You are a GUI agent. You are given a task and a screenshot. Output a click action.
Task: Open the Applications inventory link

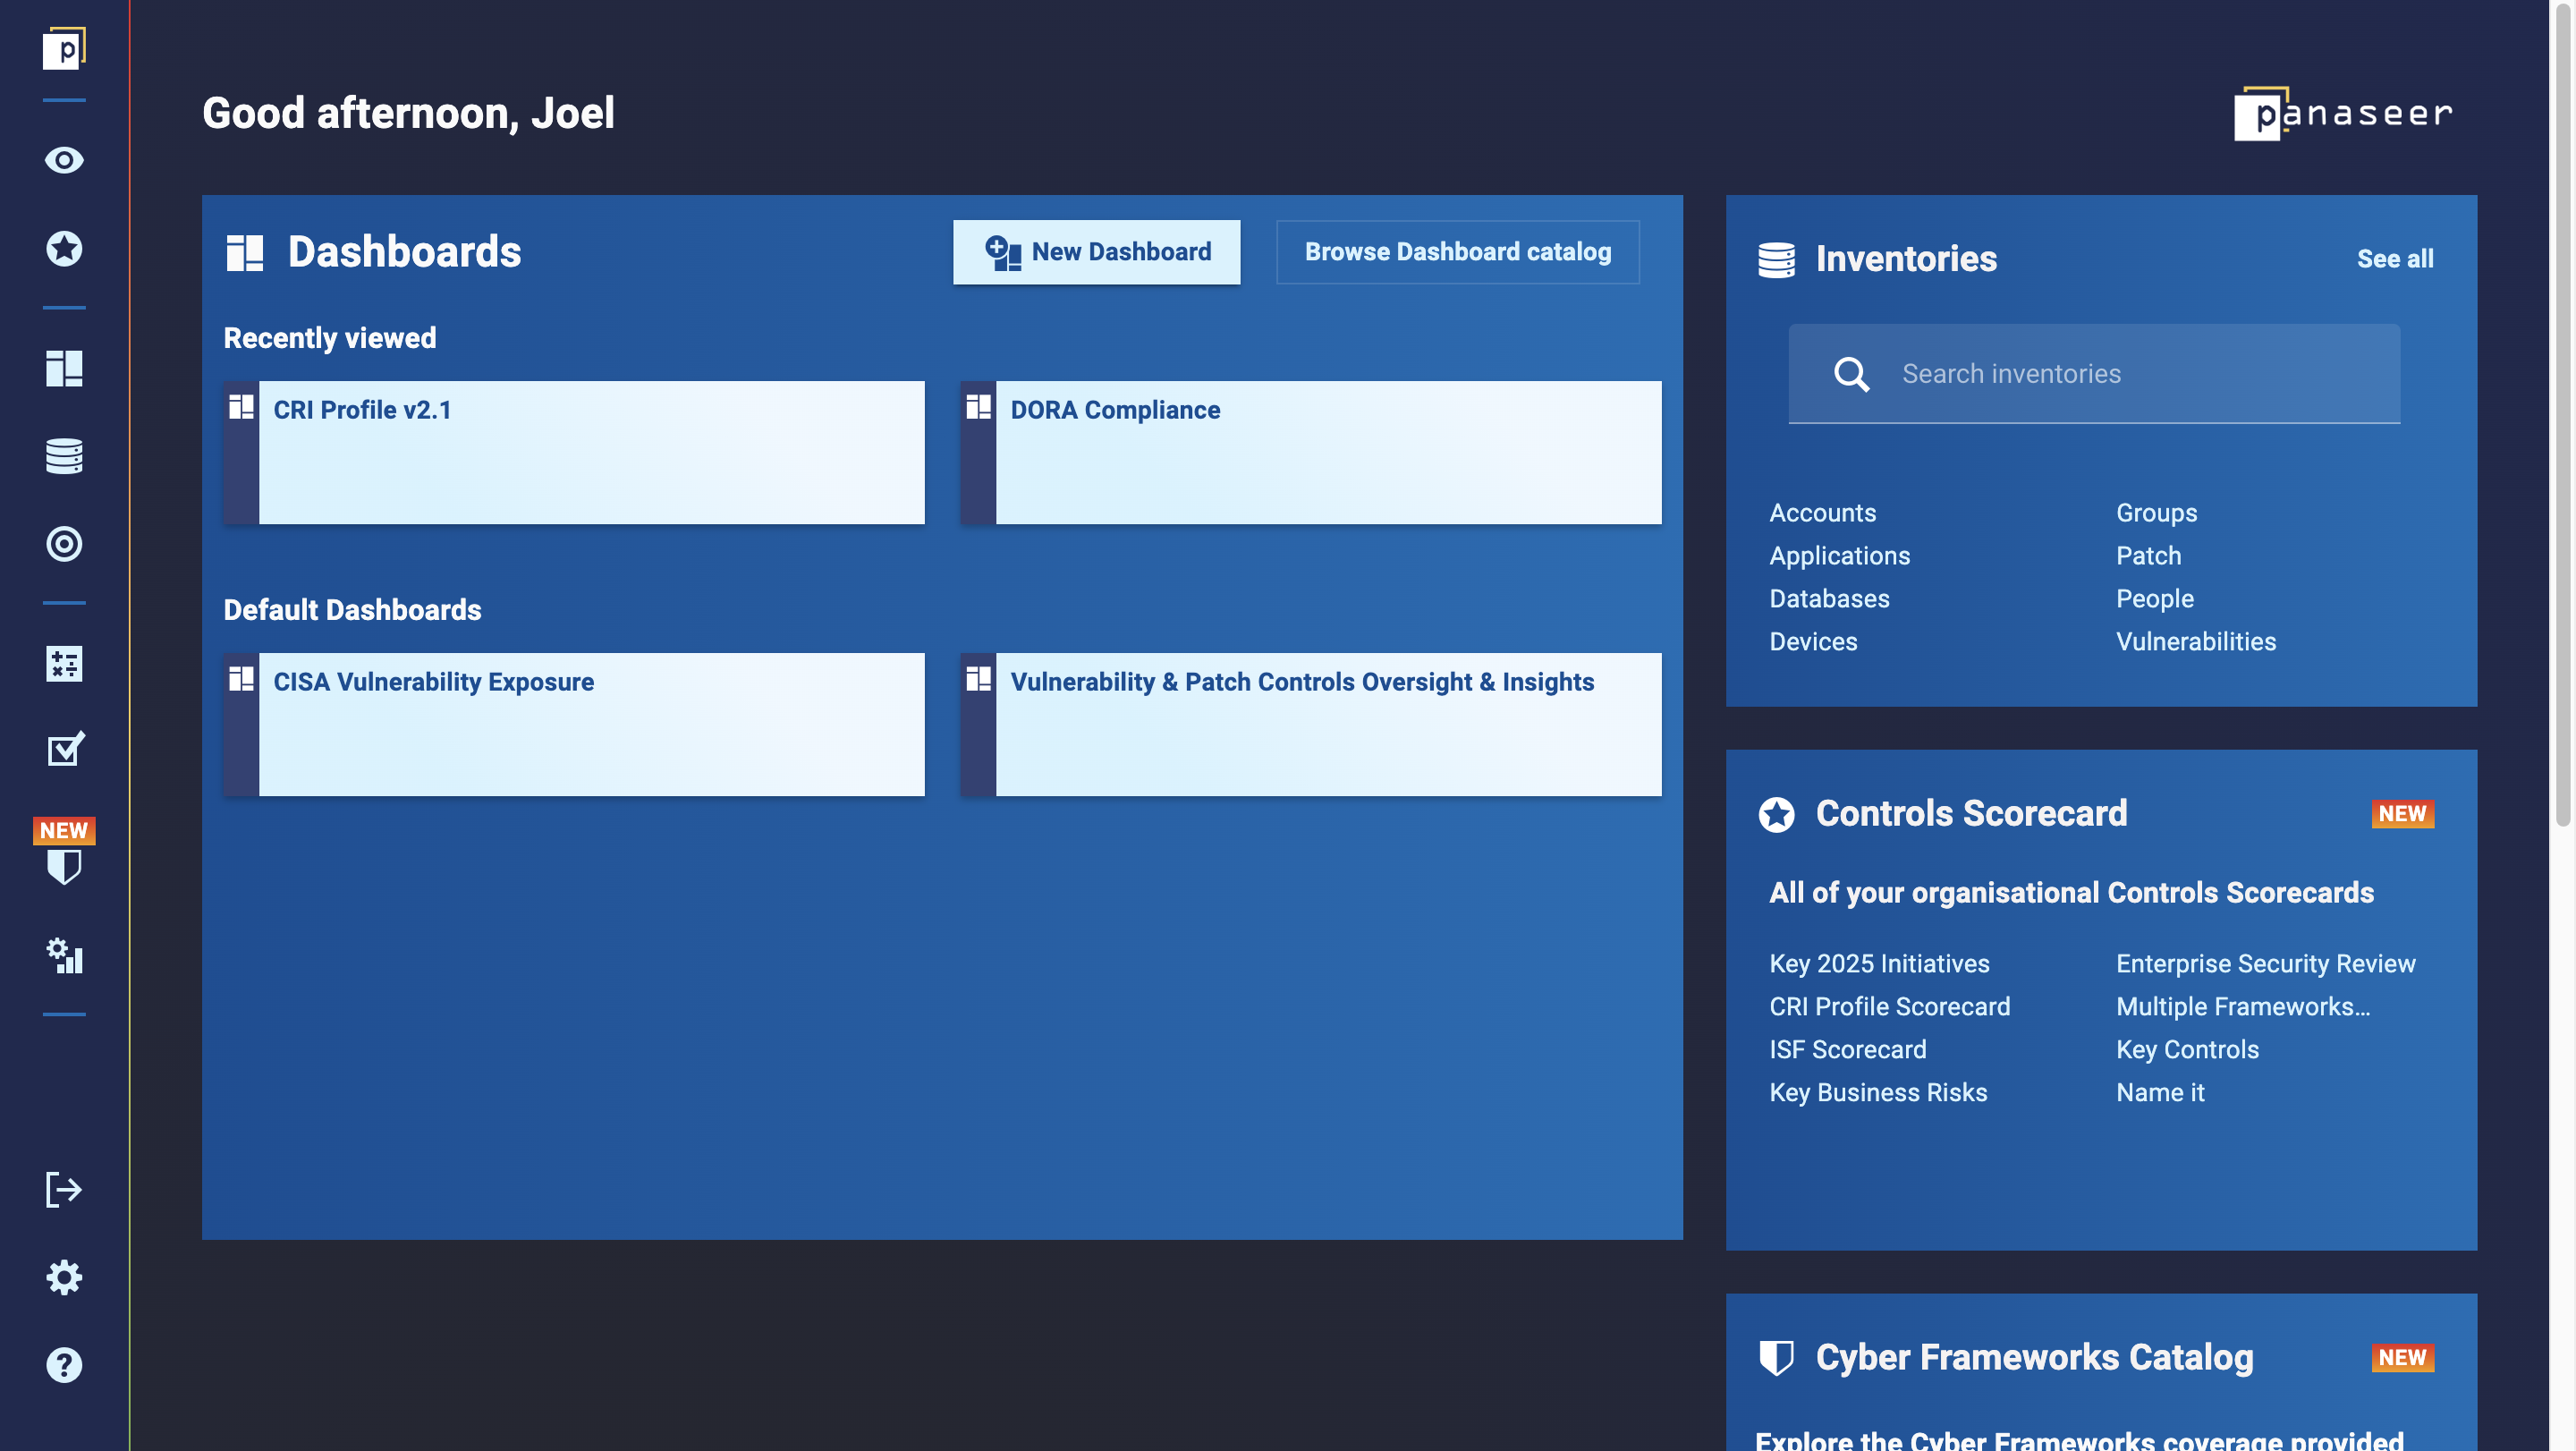pos(1839,556)
